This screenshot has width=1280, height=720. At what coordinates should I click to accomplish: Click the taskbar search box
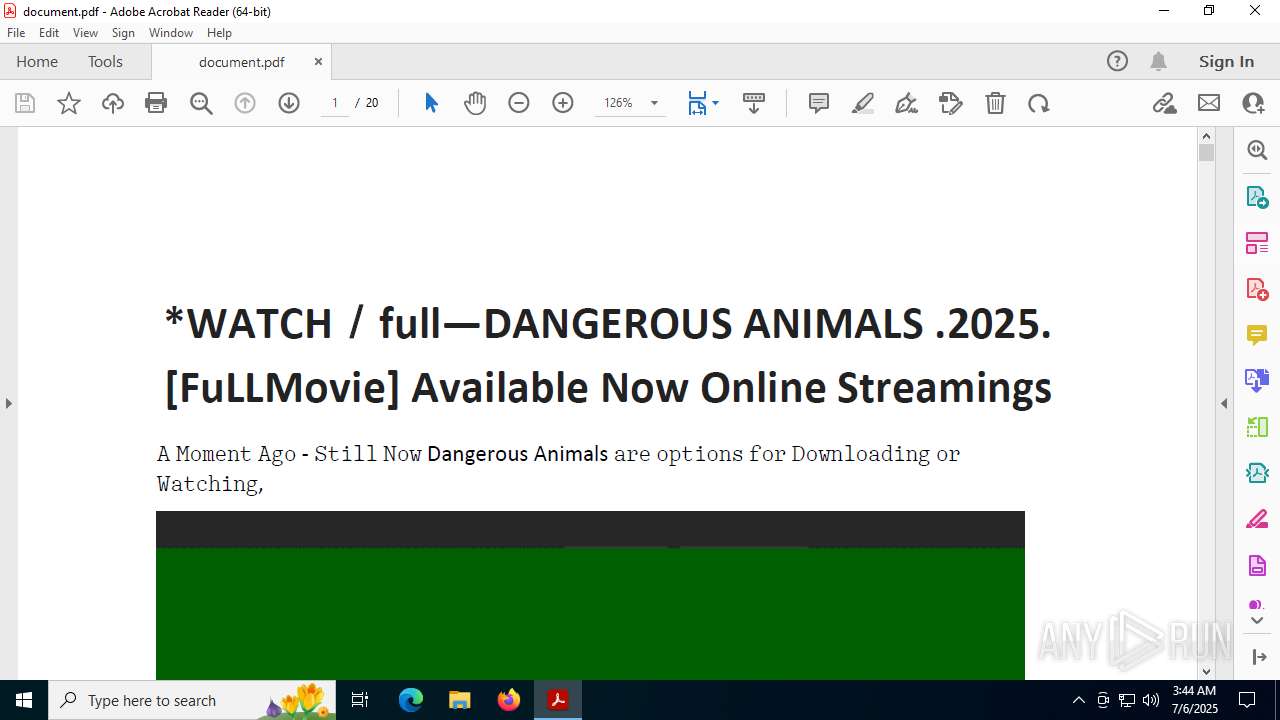point(192,700)
